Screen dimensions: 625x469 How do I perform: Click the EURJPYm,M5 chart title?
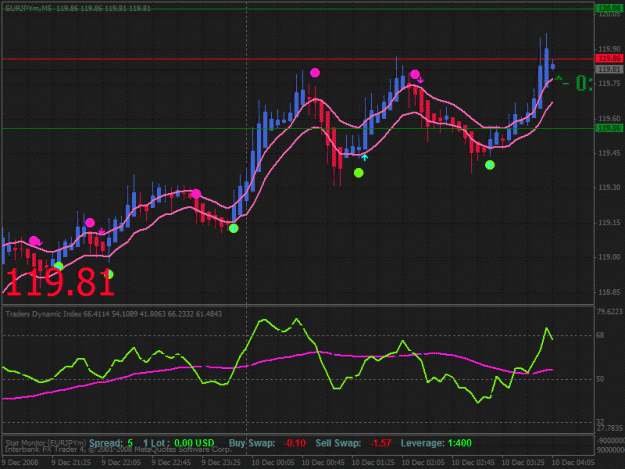pos(28,8)
